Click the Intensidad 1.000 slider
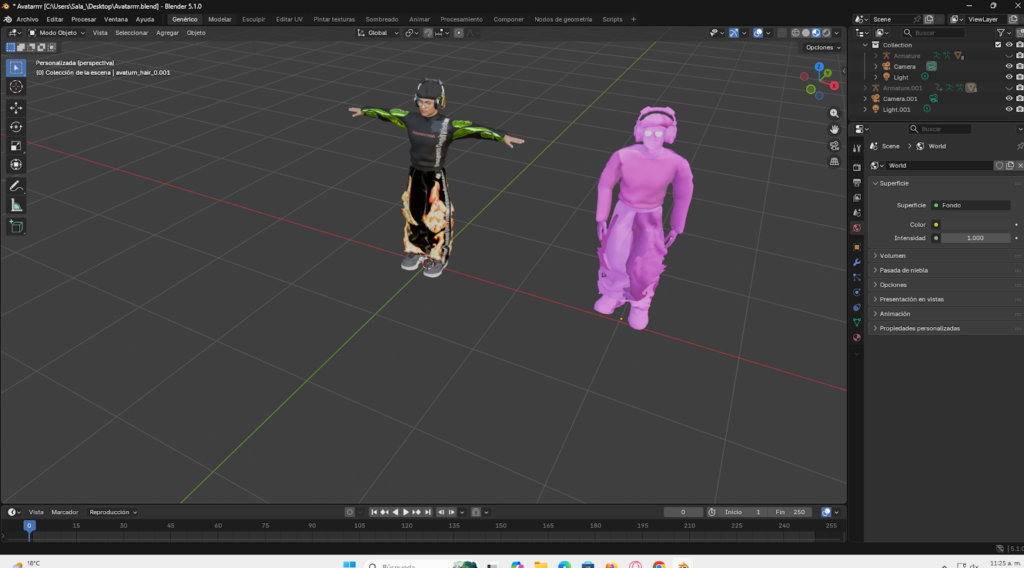1024x568 pixels. pos(975,238)
